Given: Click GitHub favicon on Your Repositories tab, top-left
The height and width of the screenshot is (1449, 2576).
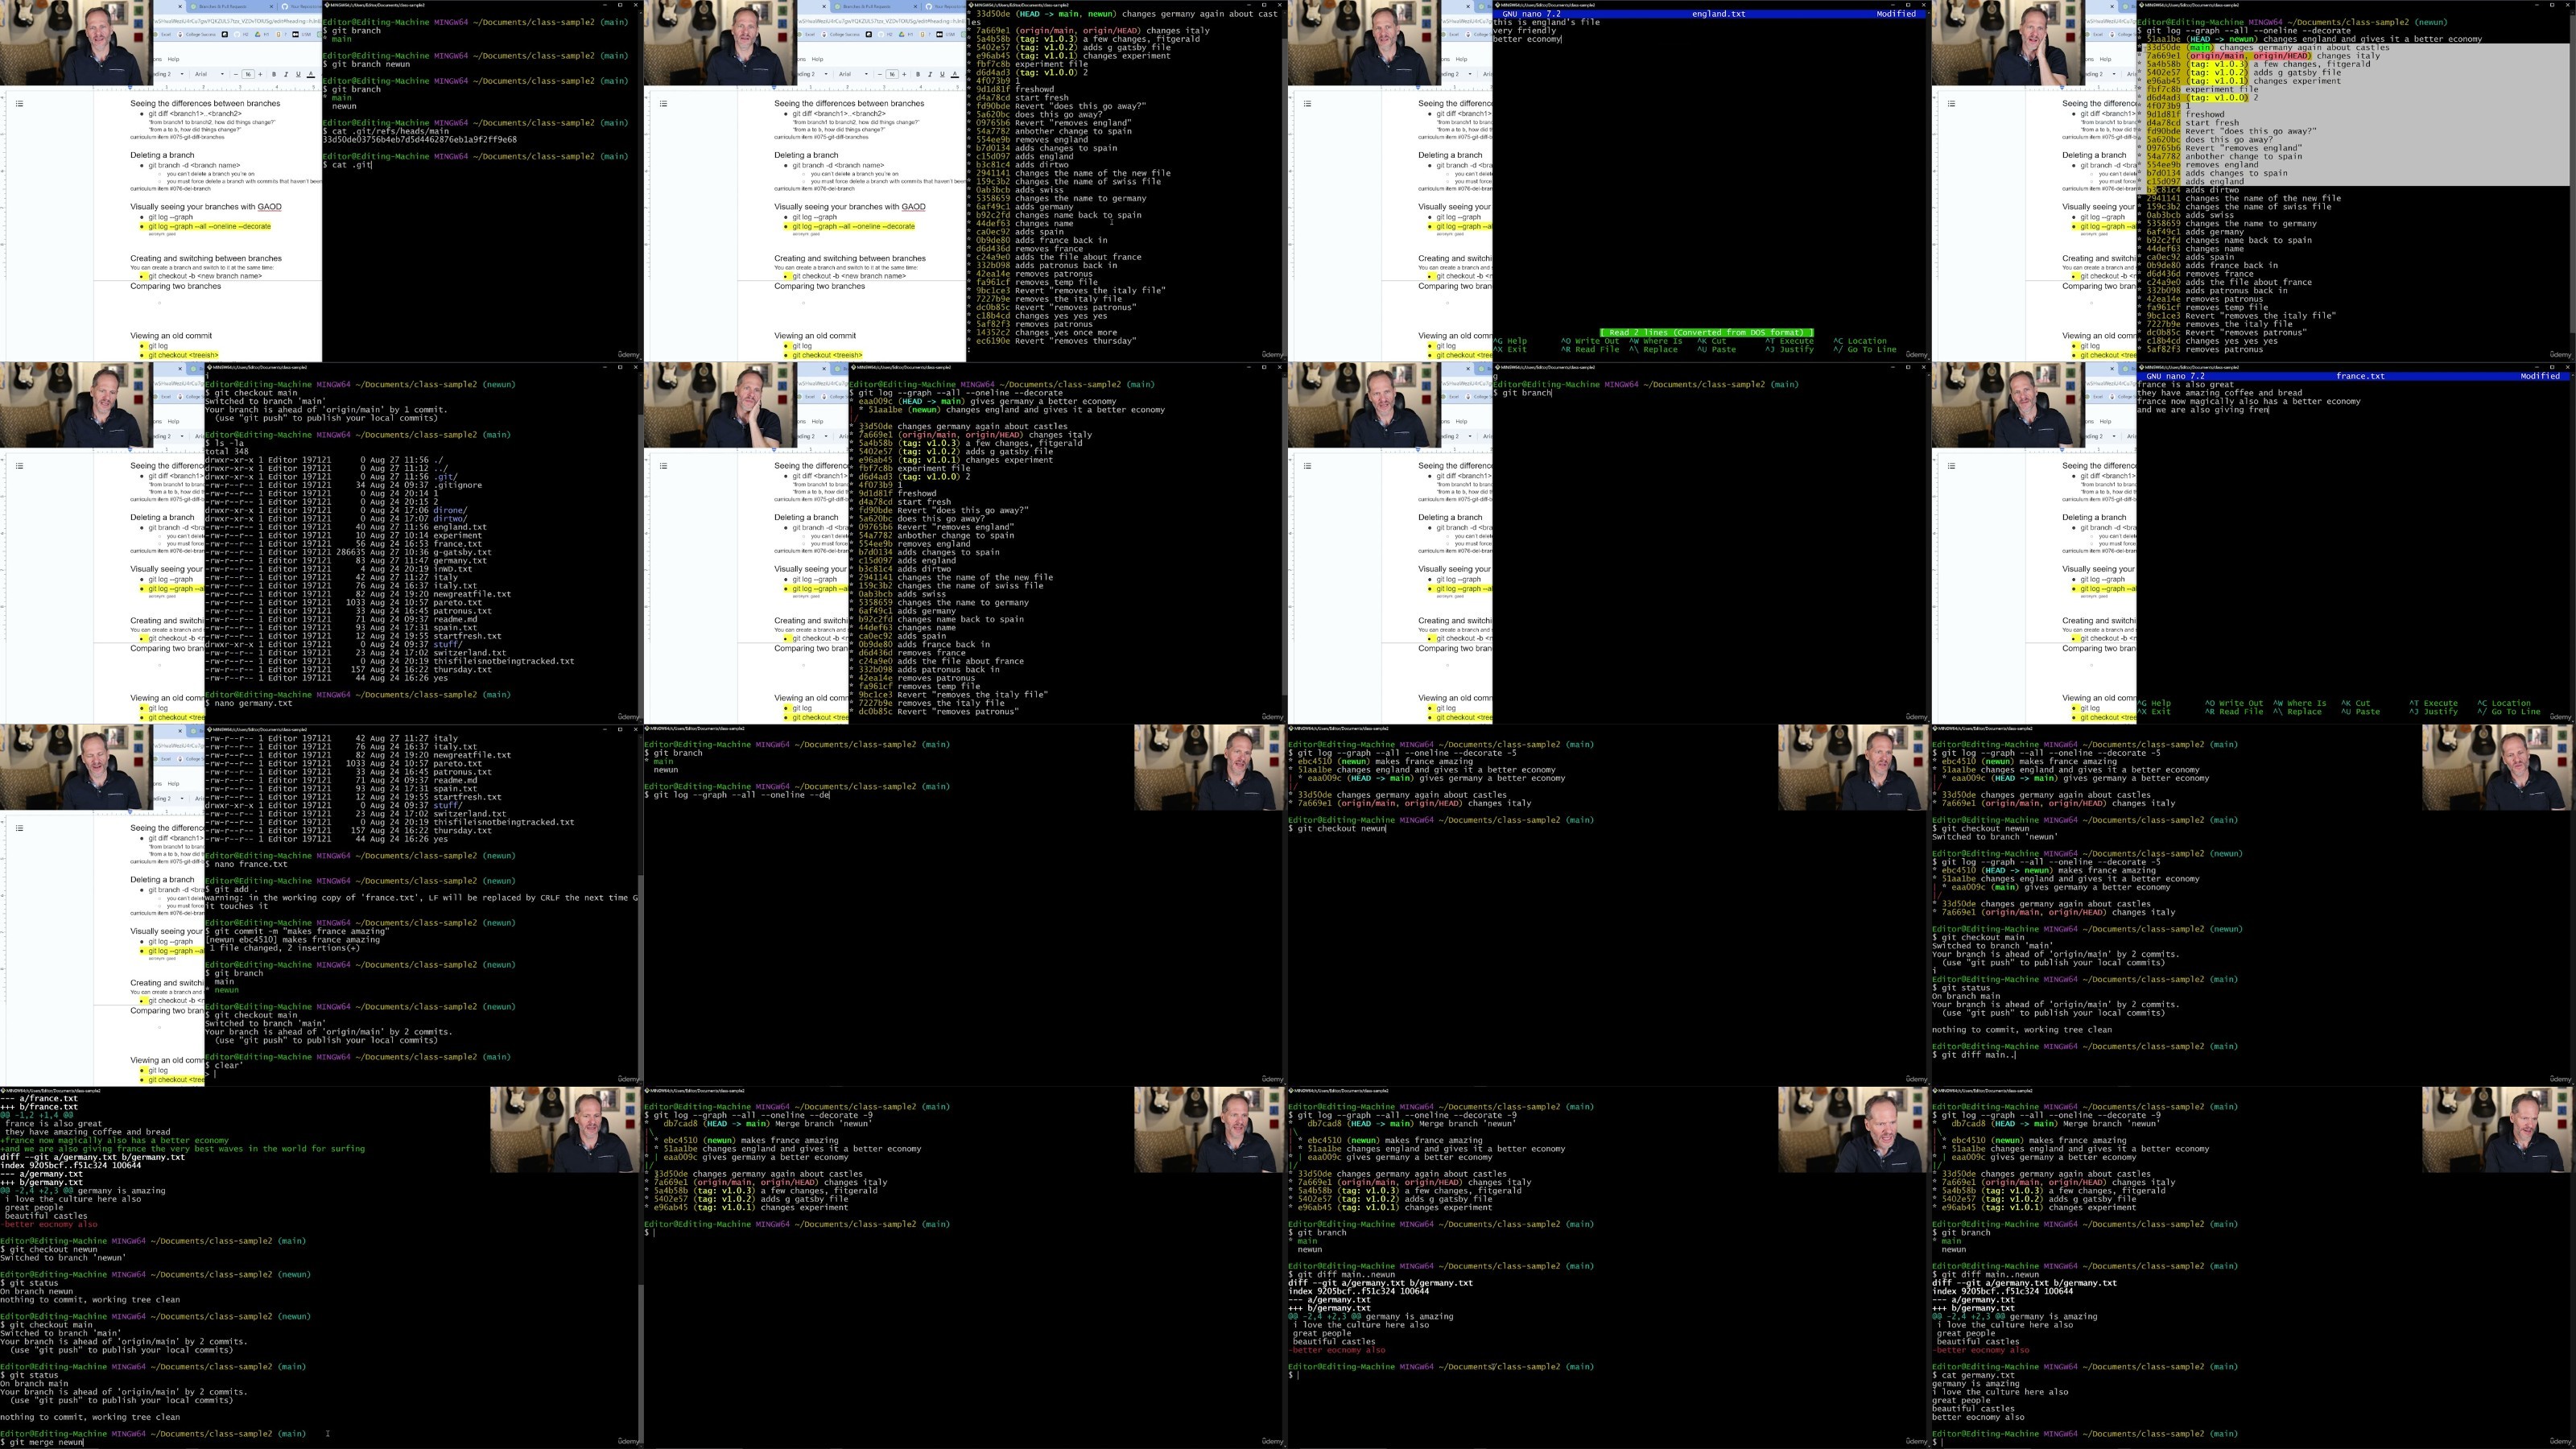Looking at the screenshot, I should pyautogui.click(x=285, y=7).
